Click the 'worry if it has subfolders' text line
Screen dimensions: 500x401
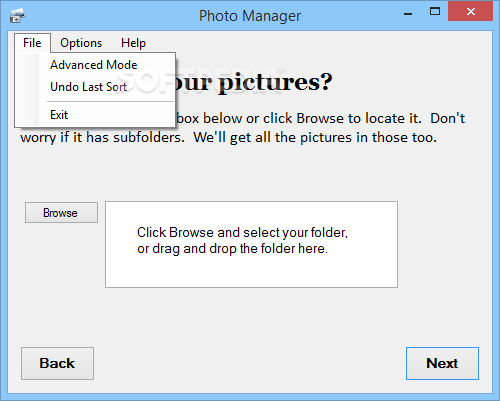[229, 137]
